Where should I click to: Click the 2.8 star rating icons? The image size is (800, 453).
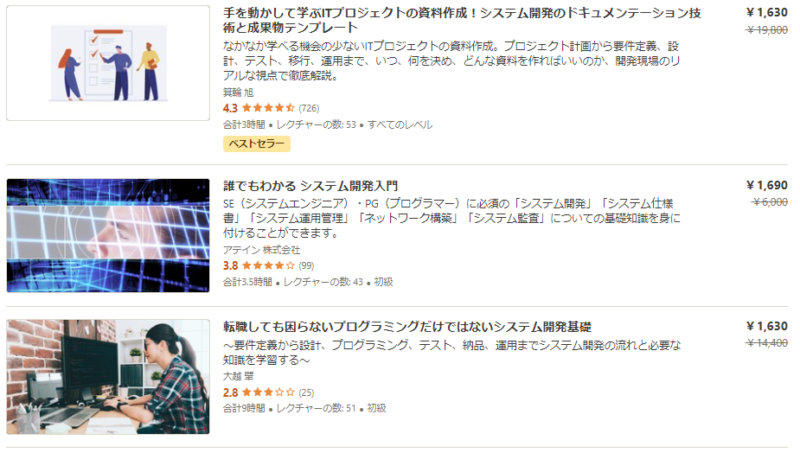[x=268, y=392]
